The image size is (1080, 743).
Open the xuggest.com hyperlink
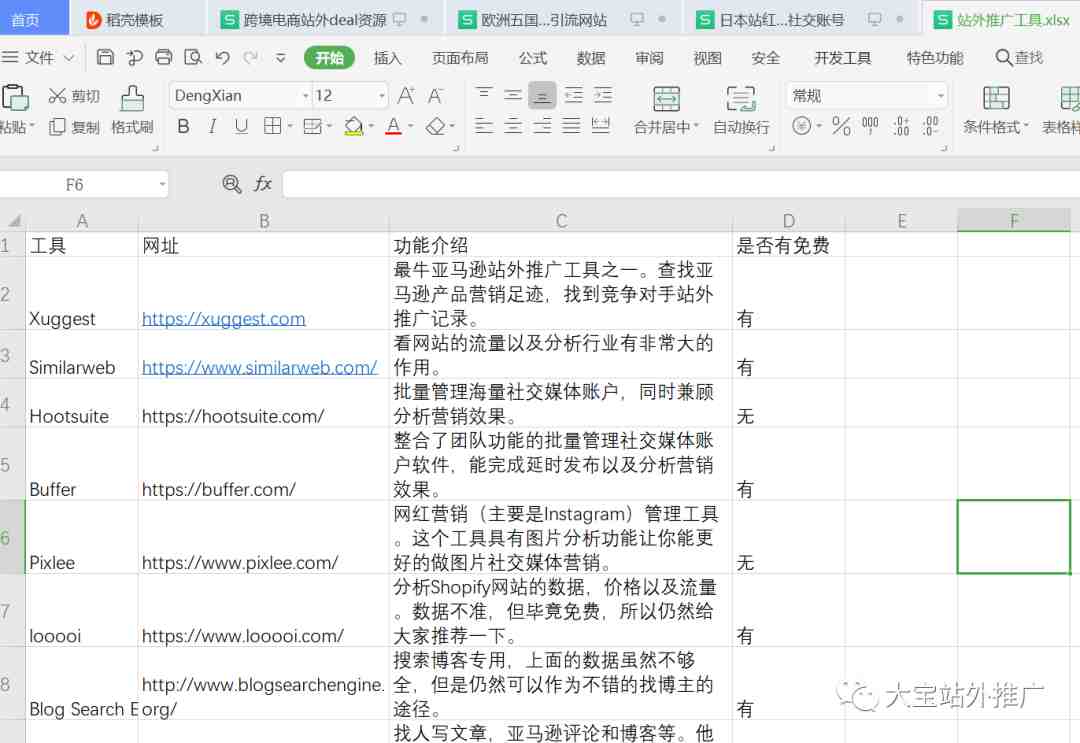(x=223, y=319)
